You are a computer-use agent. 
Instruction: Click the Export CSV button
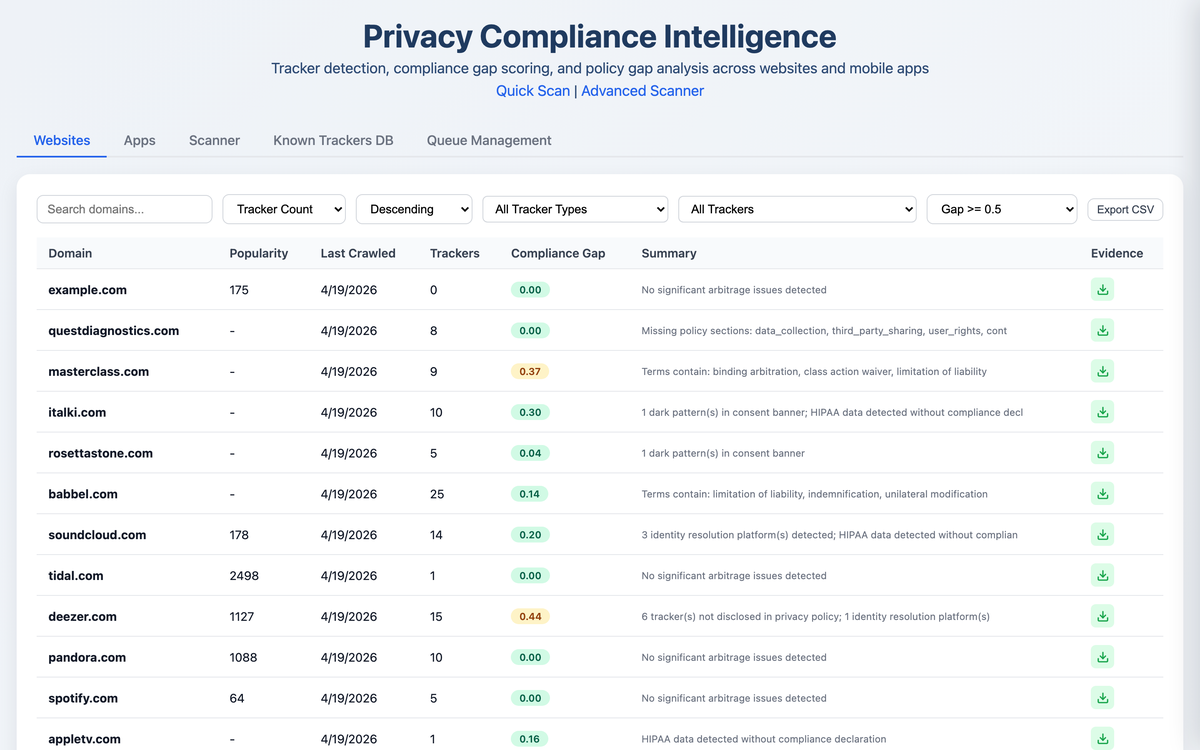(1124, 209)
